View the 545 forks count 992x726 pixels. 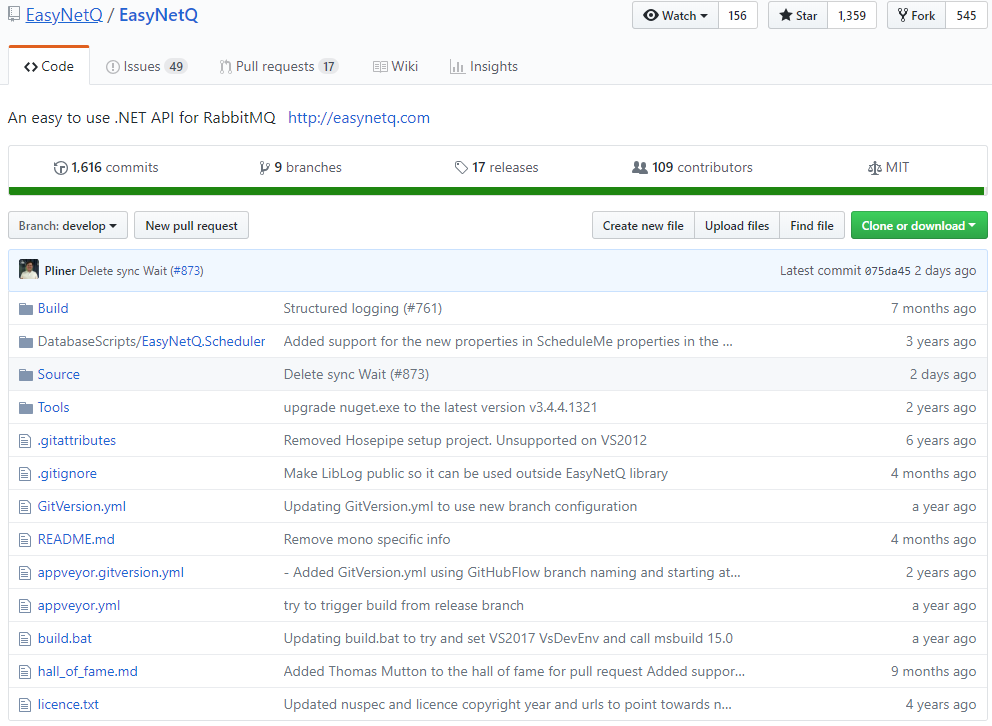click(966, 15)
